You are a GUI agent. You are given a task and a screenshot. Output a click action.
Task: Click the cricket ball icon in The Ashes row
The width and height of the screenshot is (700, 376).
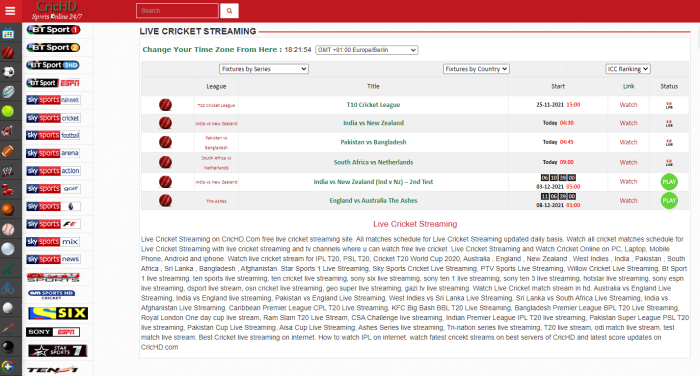pyautogui.click(x=165, y=201)
